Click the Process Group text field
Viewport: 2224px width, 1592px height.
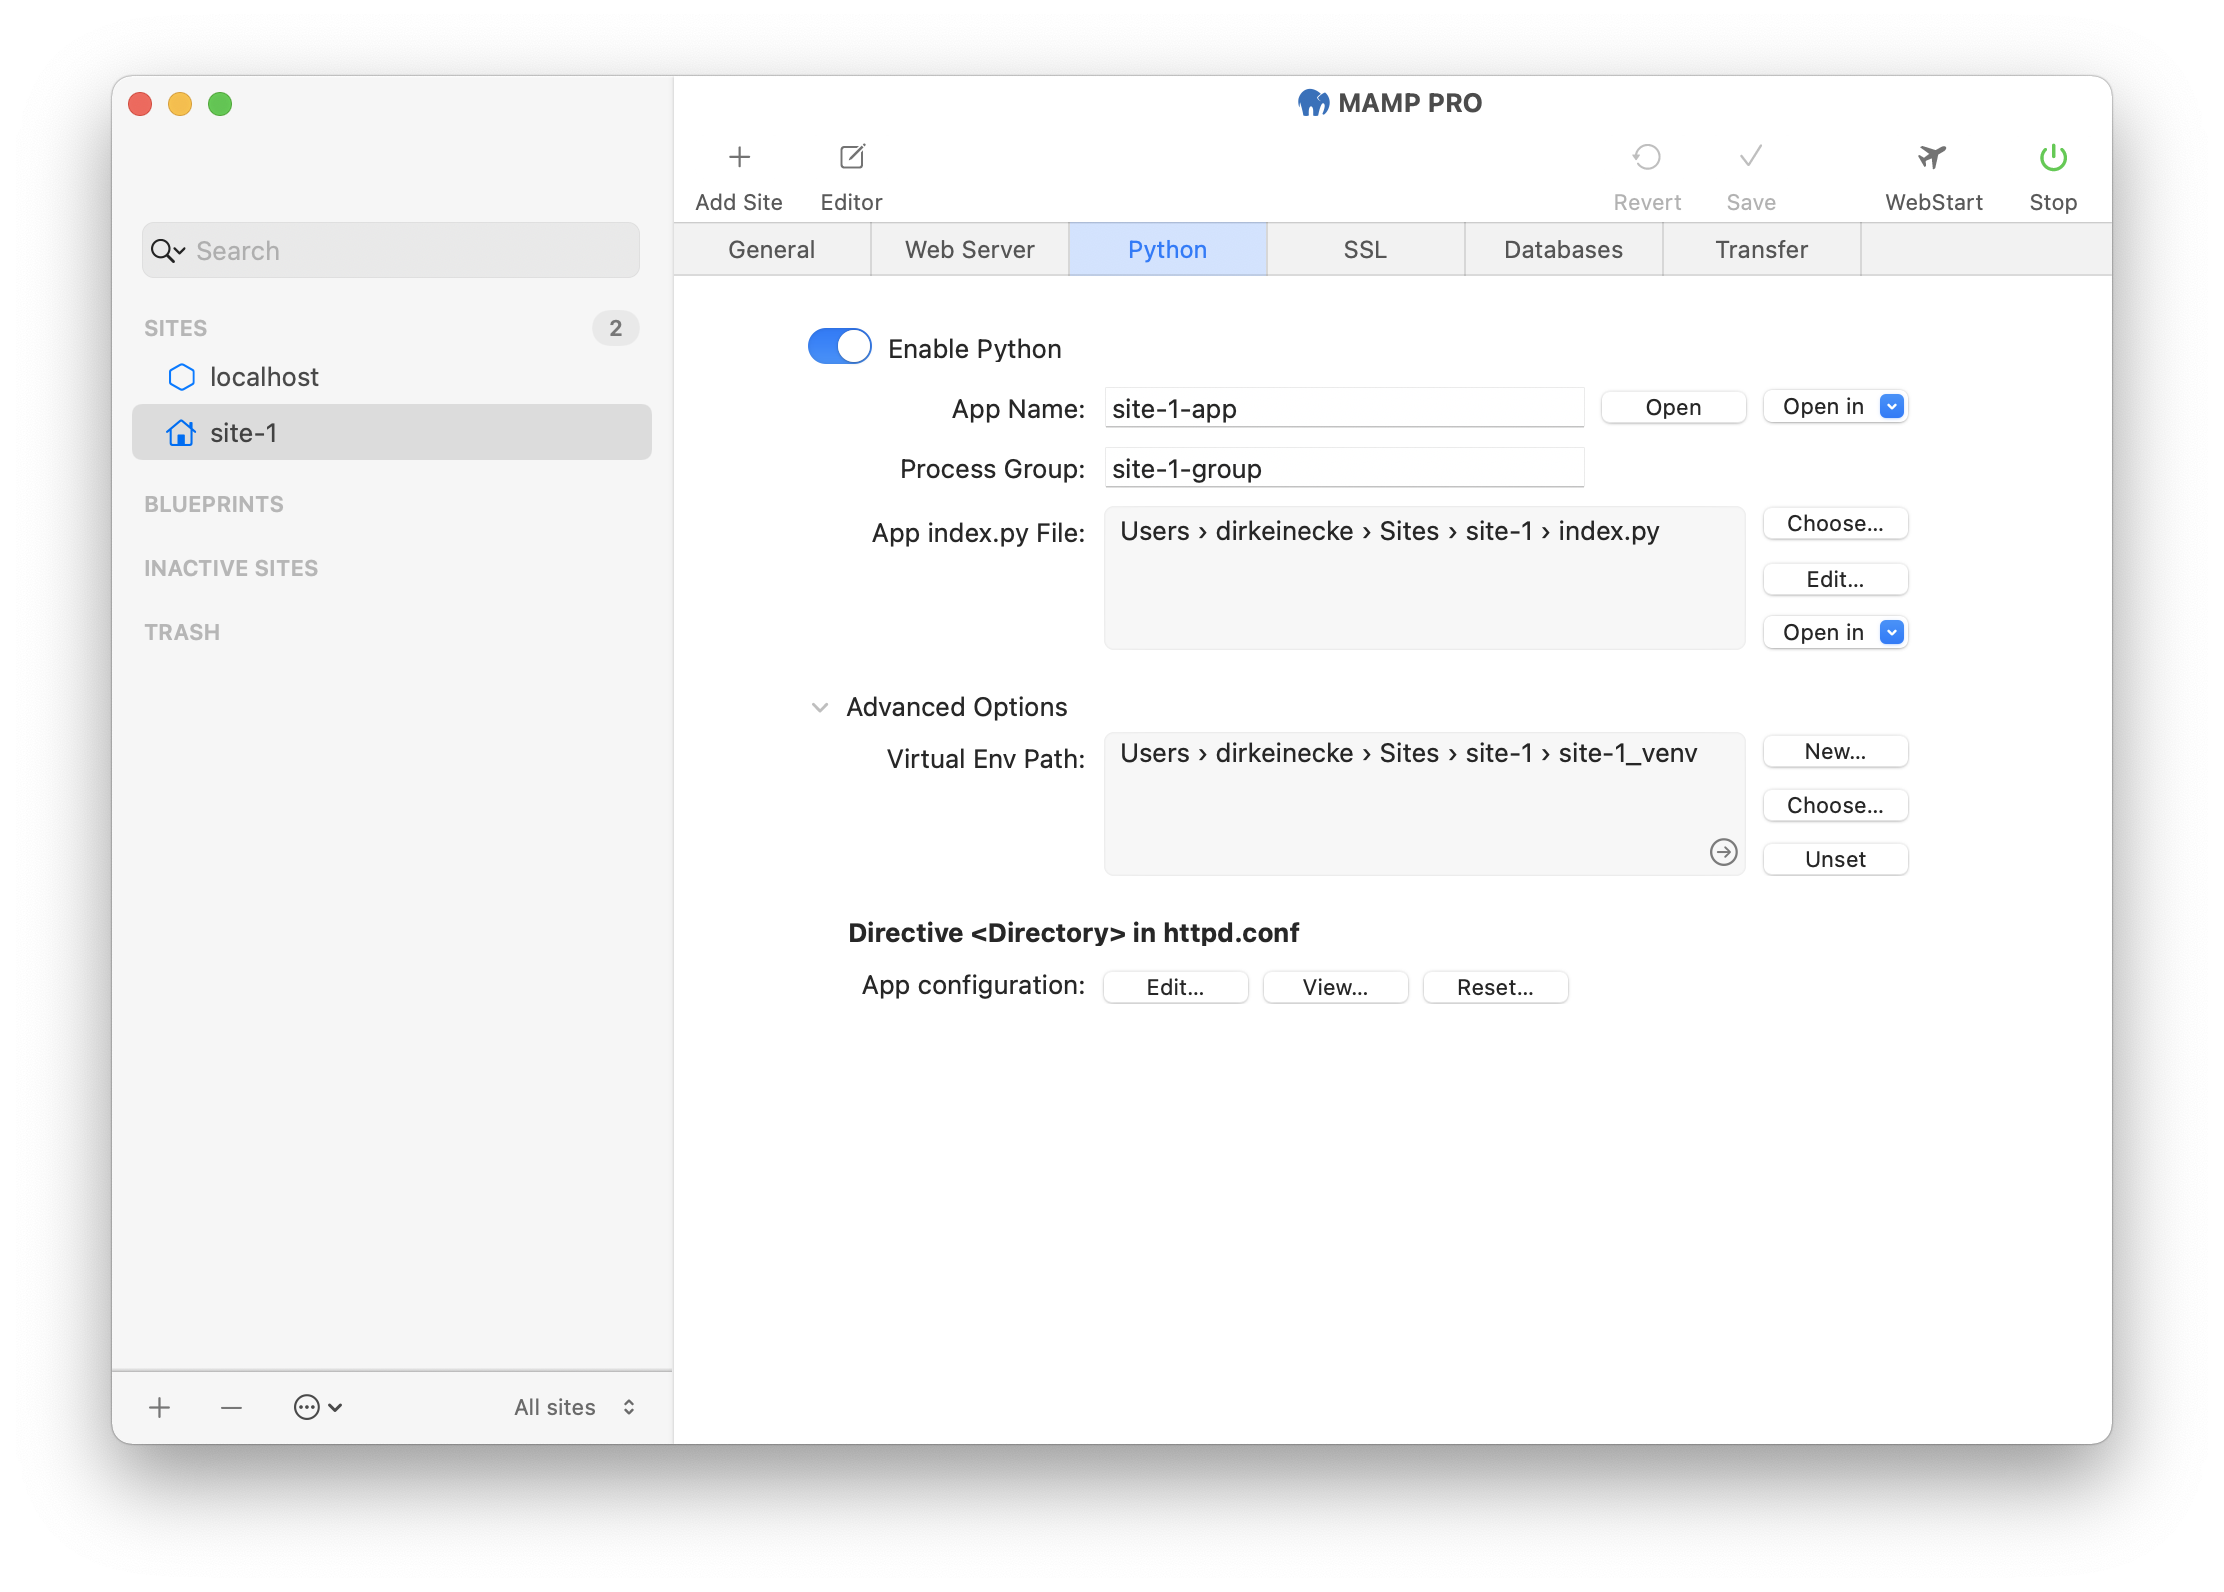click(1344, 468)
